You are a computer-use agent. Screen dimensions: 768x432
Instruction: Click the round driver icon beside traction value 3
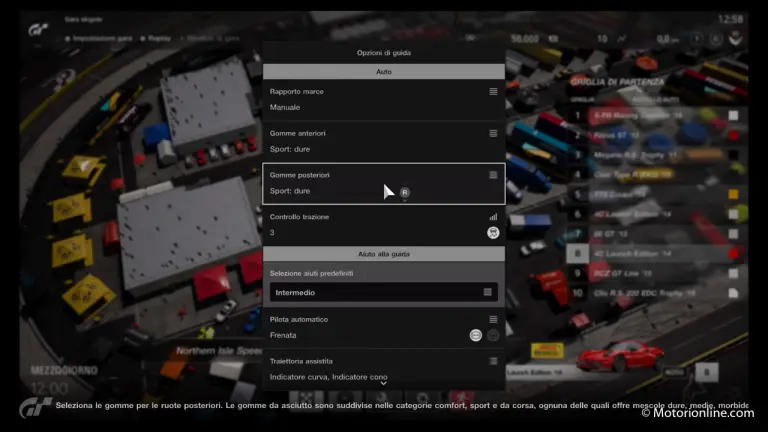click(x=493, y=233)
